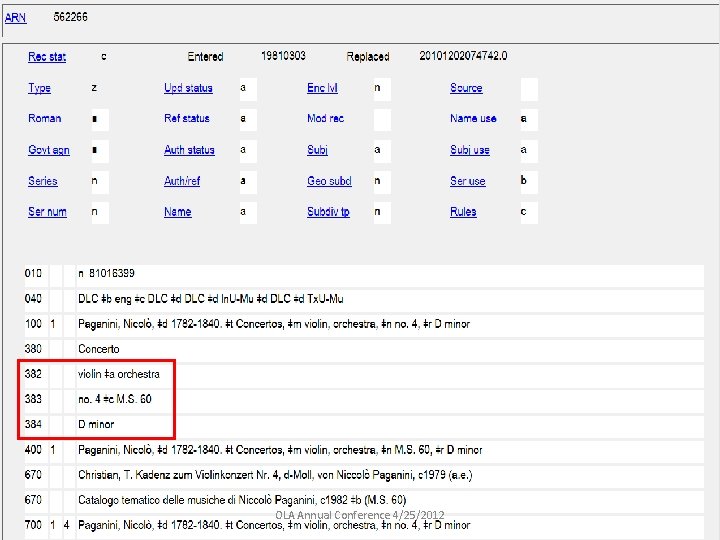The height and width of the screenshot is (540, 720).
Task: Open the ARN link
Action: click(x=16, y=17)
